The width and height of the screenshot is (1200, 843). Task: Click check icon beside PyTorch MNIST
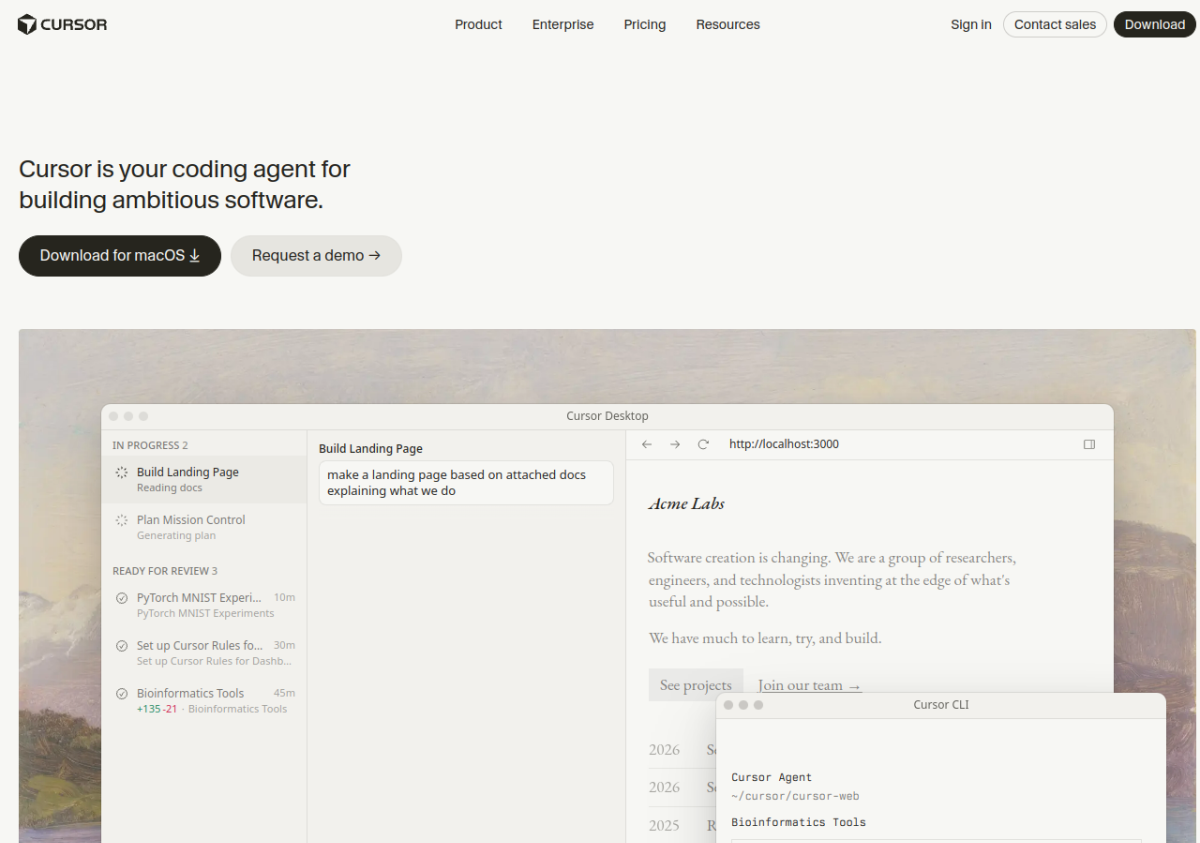point(122,598)
